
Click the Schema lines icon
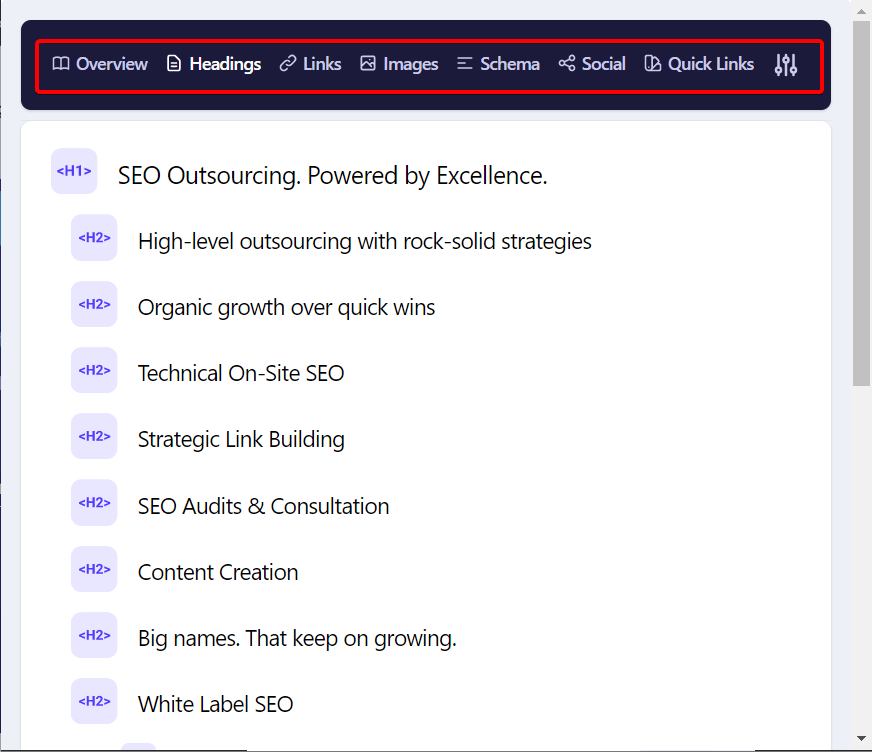tap(464, 64)
